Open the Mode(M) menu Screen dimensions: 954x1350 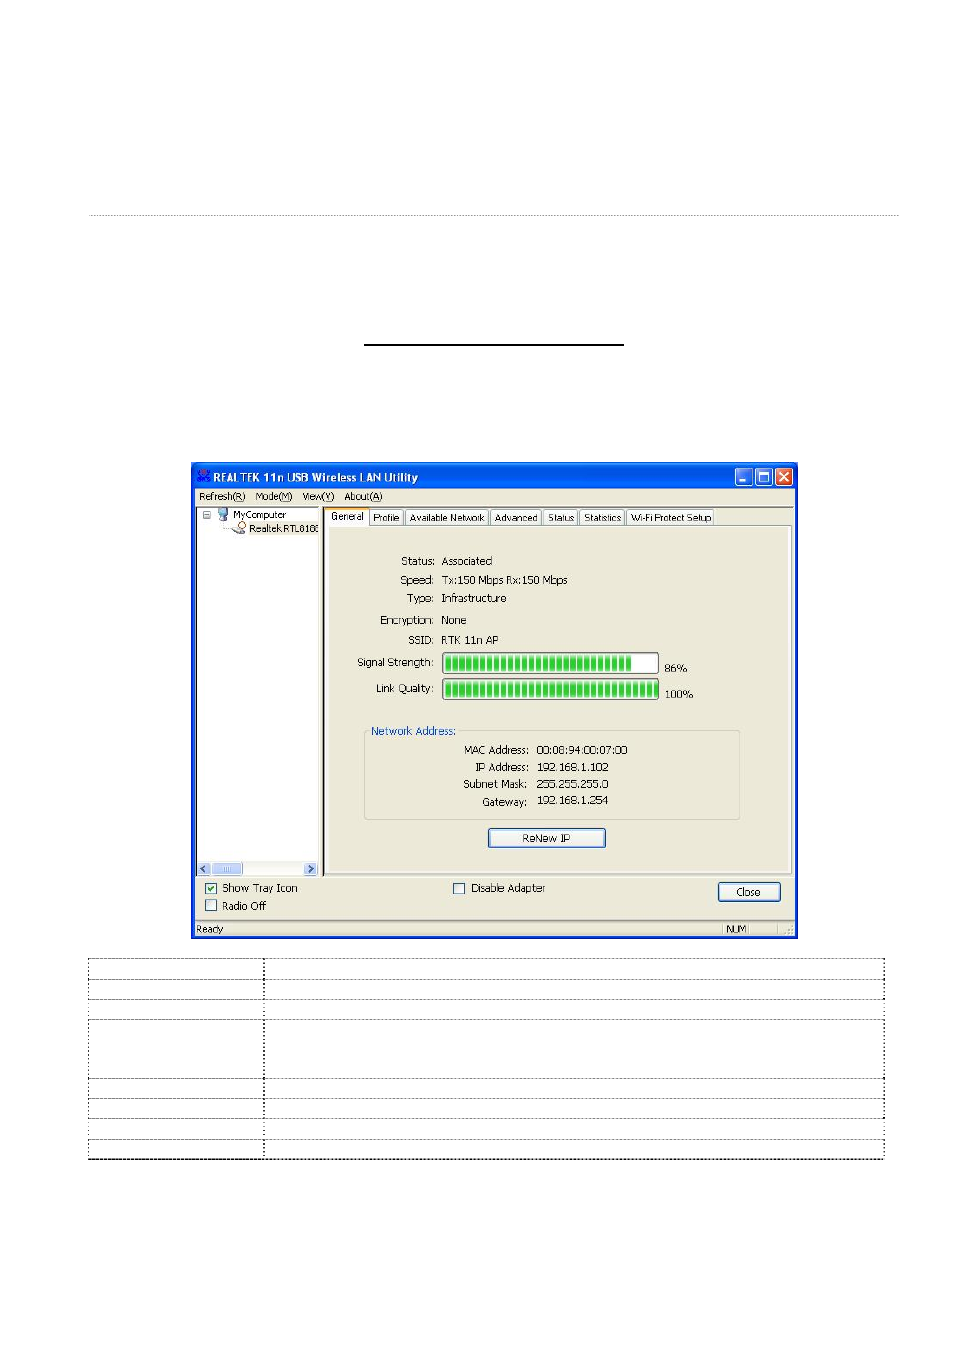tap(273, 496)
